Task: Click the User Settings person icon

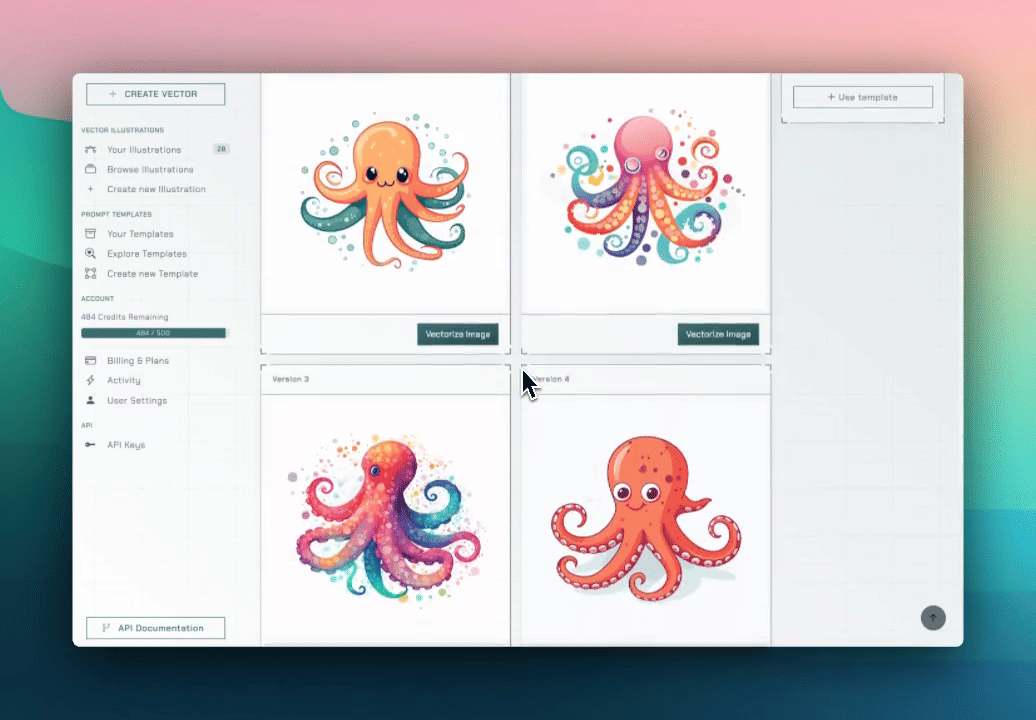Action: point(90,400)
